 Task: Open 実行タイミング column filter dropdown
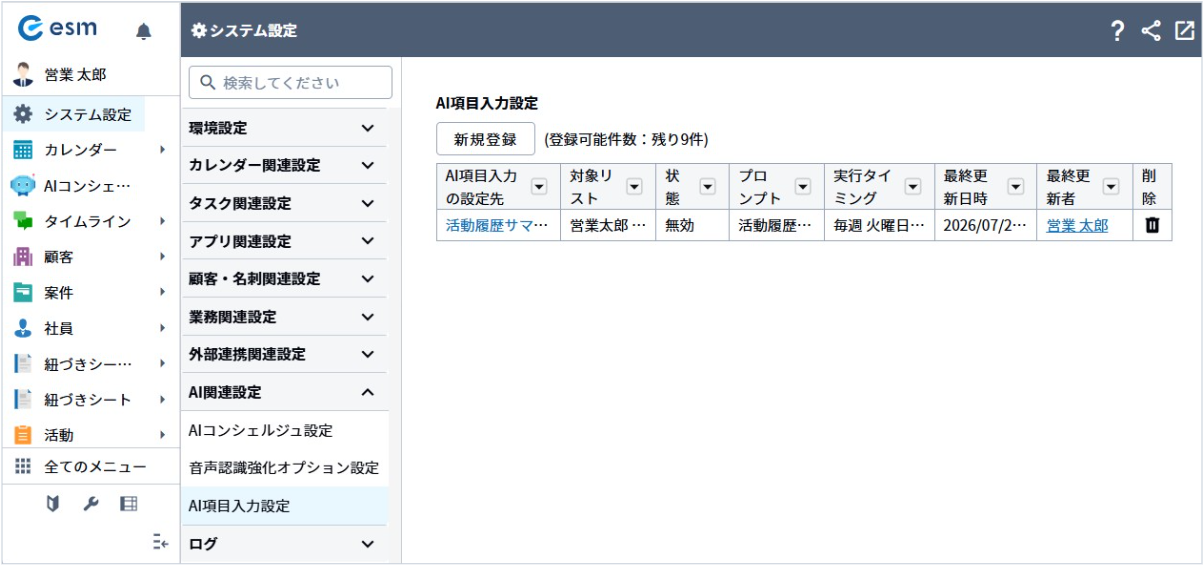(912, 186)
